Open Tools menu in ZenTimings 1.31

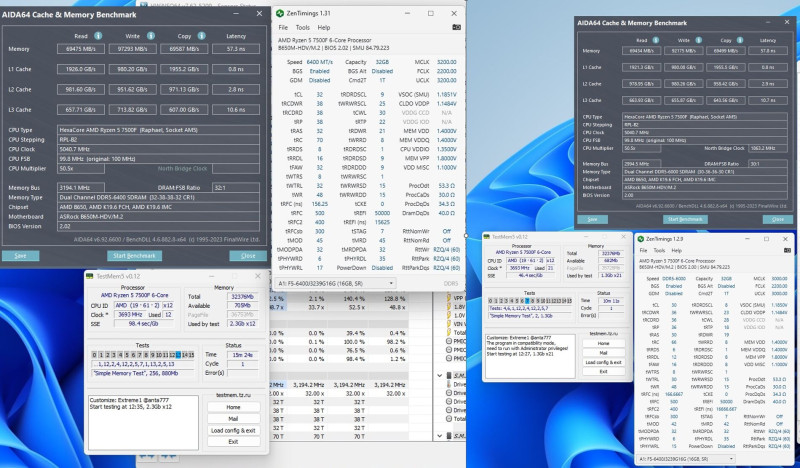(x=303, y=28)
